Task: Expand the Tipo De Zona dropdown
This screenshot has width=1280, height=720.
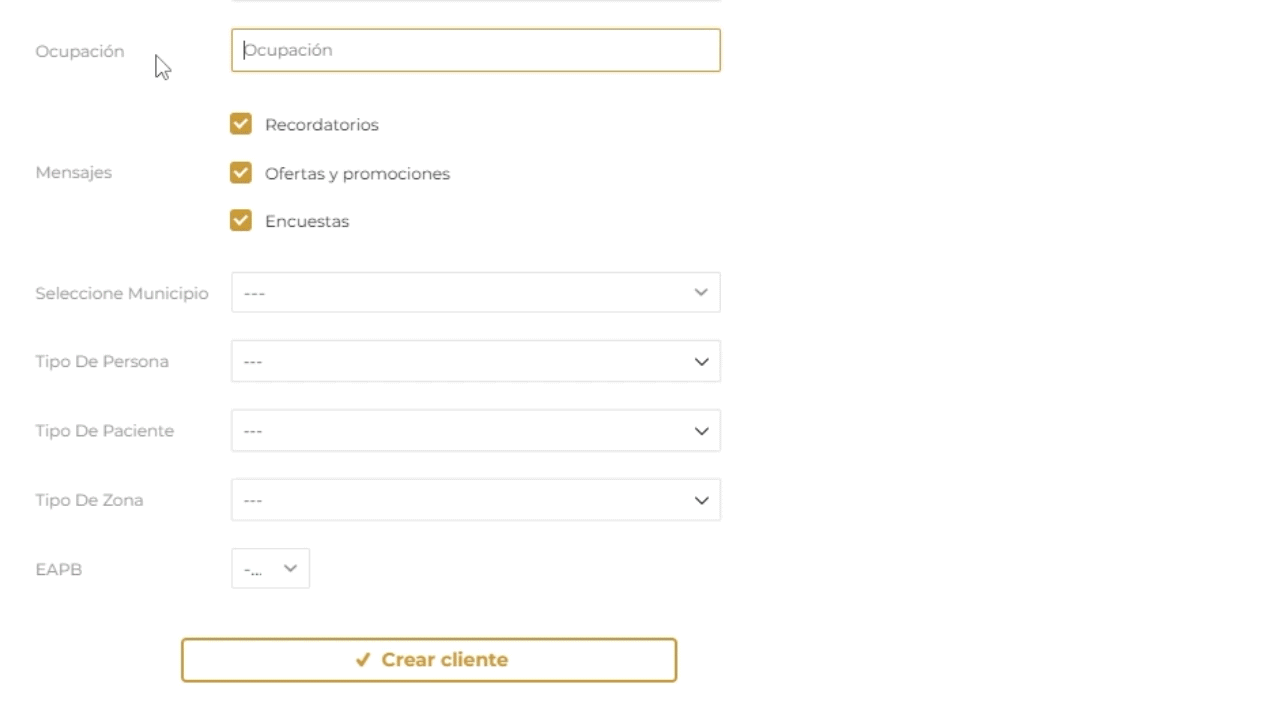Action: click(475, 500)
